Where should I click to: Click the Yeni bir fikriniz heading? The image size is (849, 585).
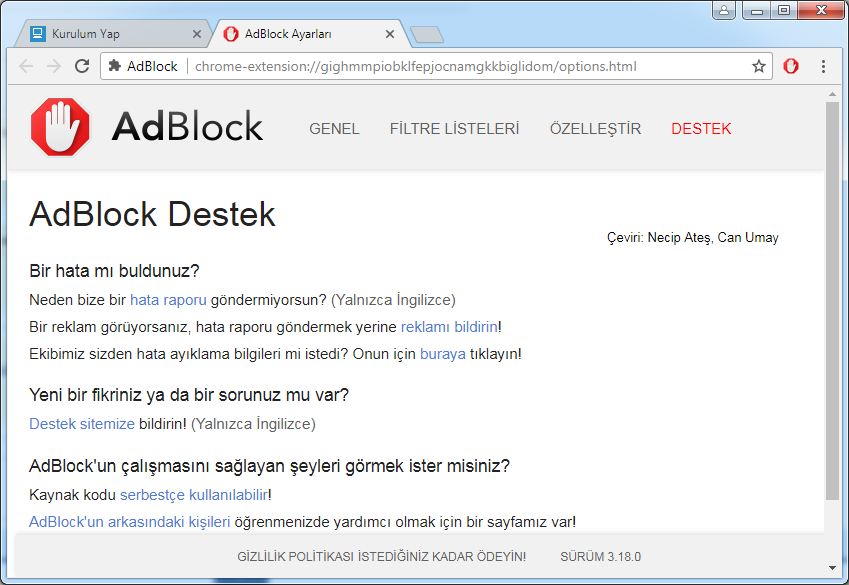coord(189,395)
